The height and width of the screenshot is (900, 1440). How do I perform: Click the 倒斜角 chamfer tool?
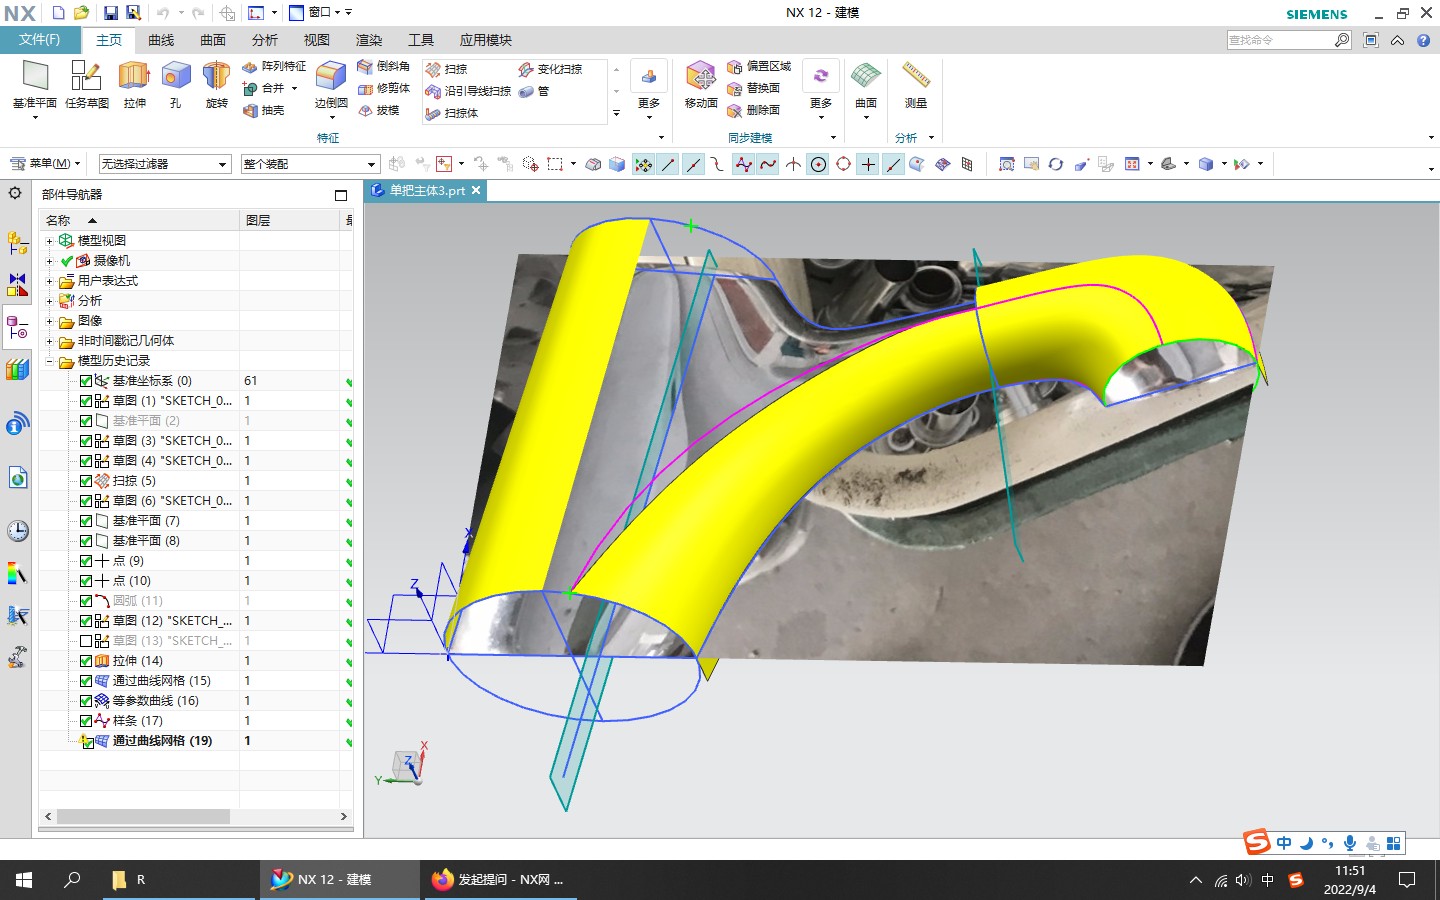(x=384, y=66)
